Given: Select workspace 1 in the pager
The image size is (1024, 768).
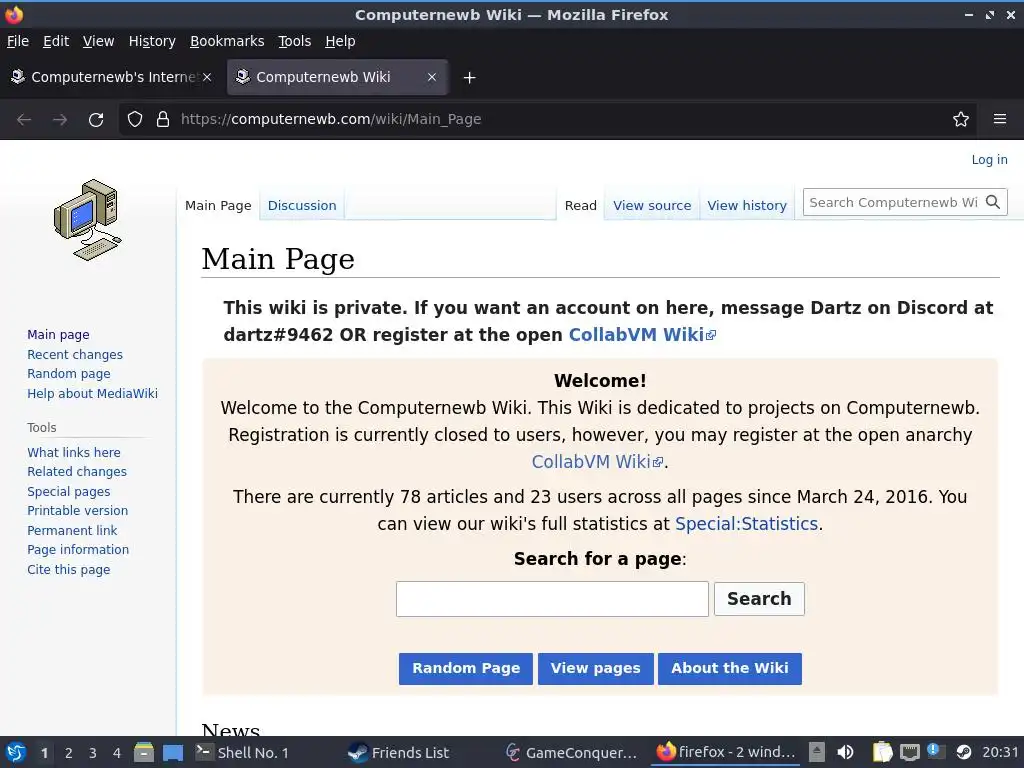Looking at the screenshot, I should tap(44, 753).
